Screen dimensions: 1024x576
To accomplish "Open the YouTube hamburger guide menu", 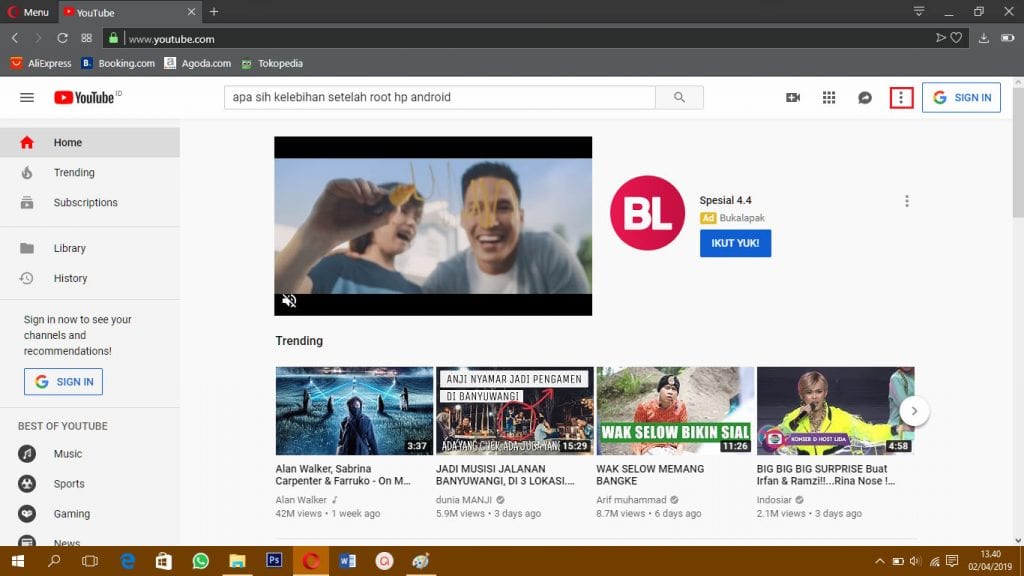I will 27,97.
